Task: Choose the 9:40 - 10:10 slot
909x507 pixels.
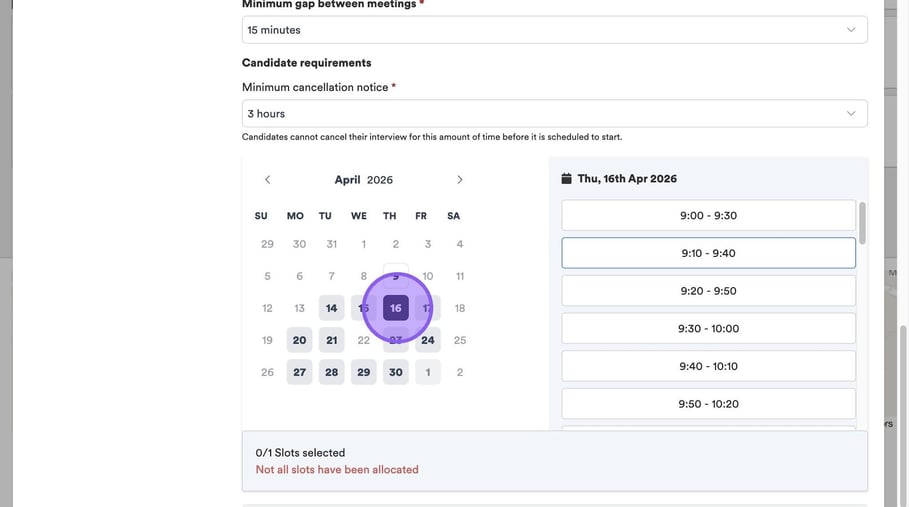Action: [708, 366]
